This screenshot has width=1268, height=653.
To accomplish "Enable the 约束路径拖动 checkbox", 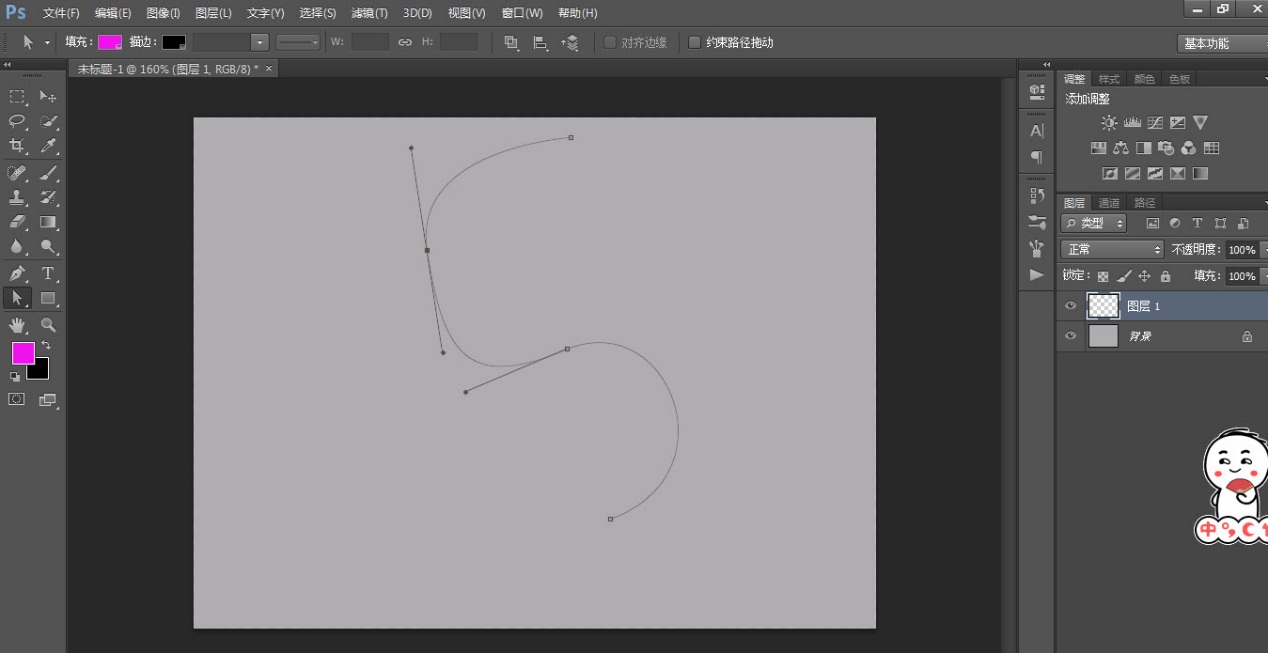I will tap(695, 42).
